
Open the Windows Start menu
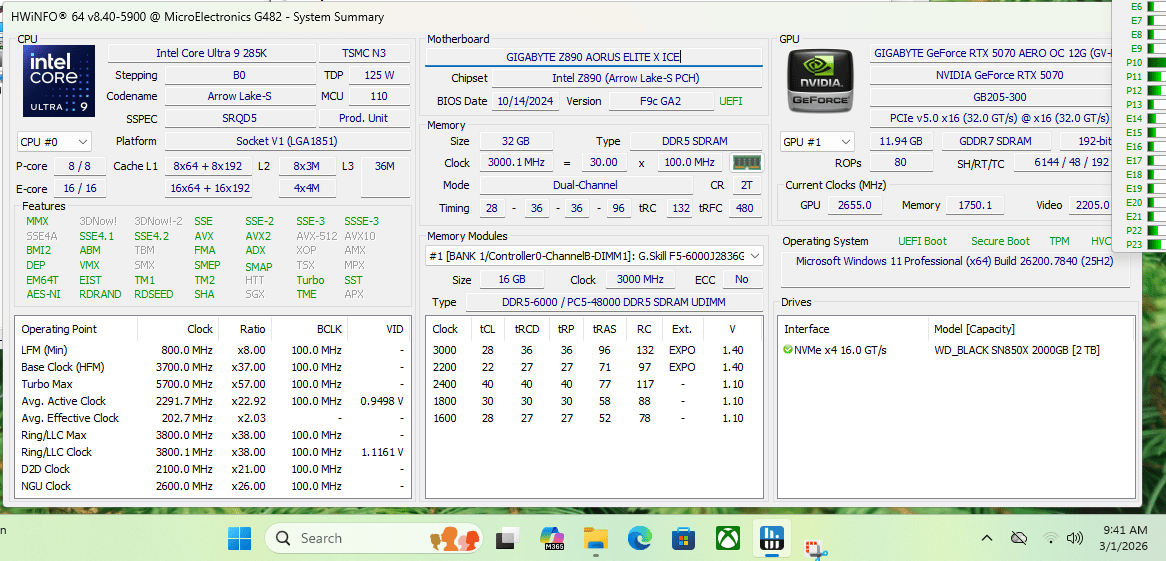click(x=239, y=538)
